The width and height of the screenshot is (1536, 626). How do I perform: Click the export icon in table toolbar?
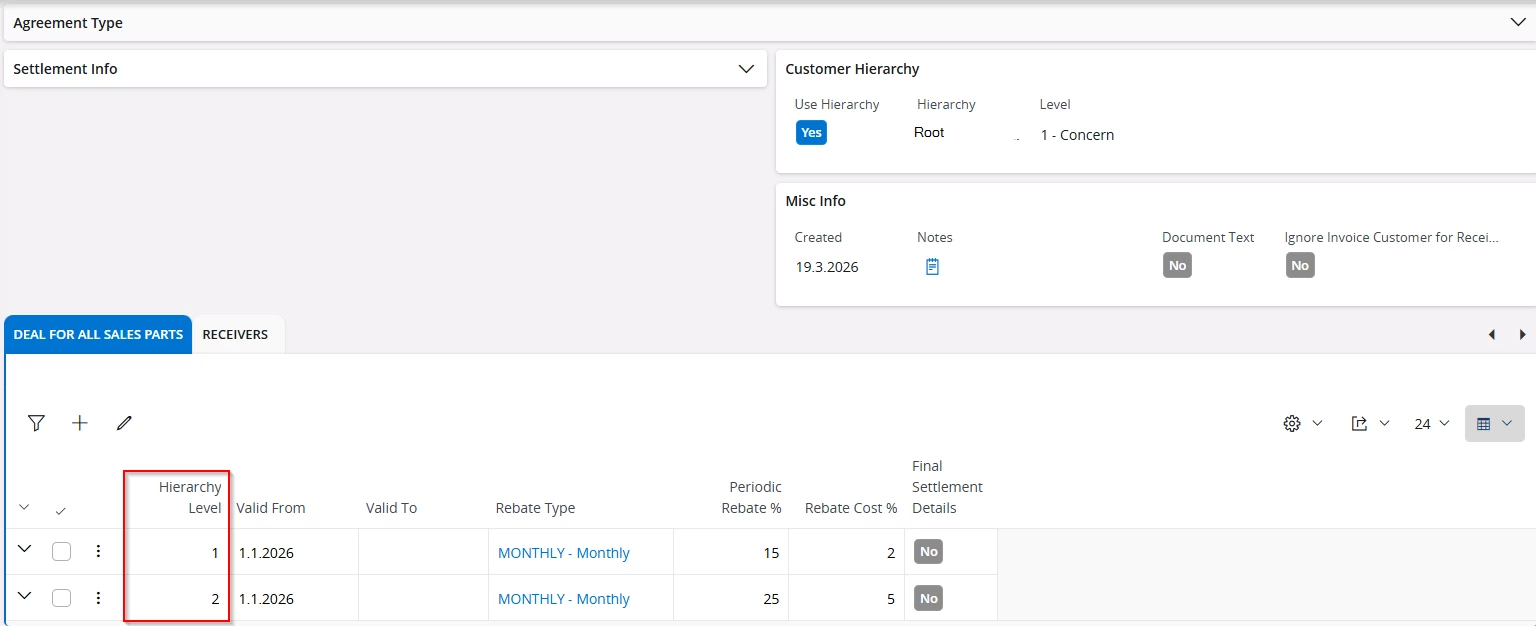click(x=1369, y=424)
